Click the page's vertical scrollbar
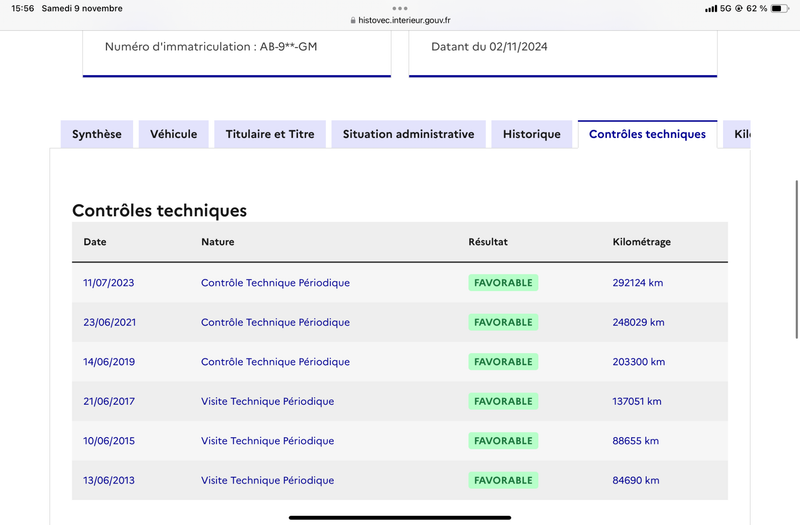Screen dimensions: 800x525 (x=796, y=259)
